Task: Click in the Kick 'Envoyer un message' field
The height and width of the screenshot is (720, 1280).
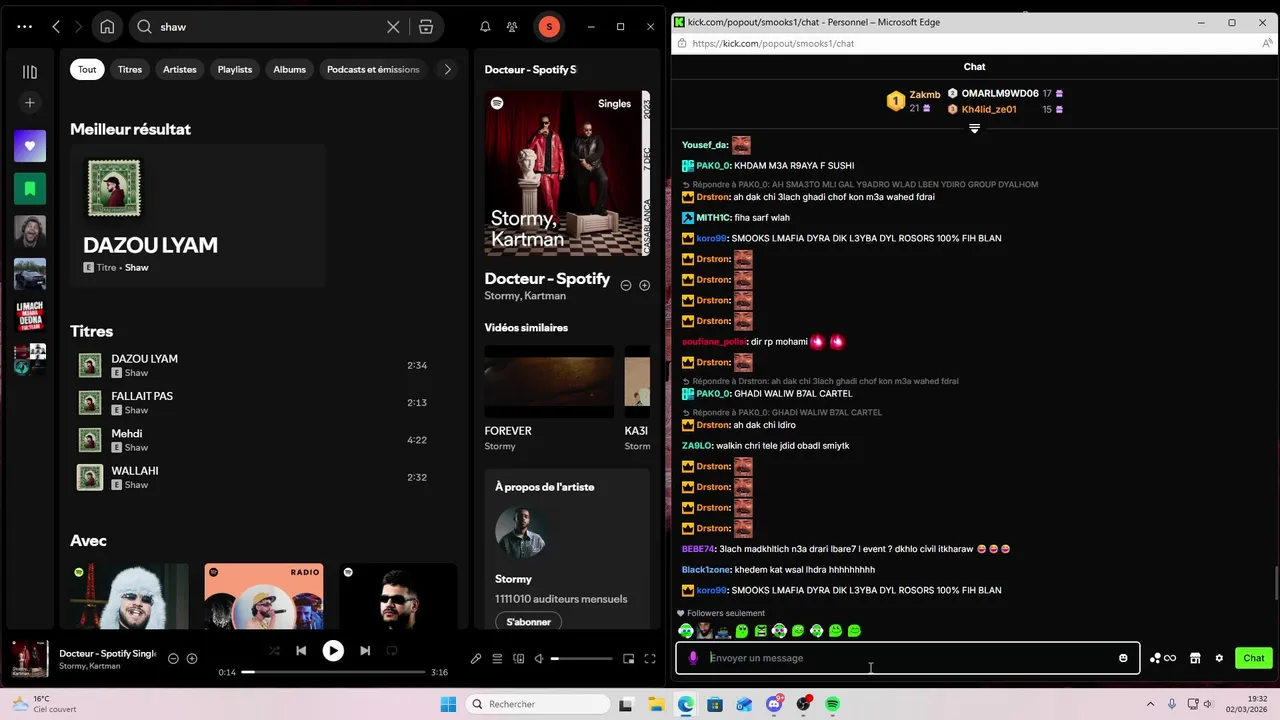Action: pos(908,658)
